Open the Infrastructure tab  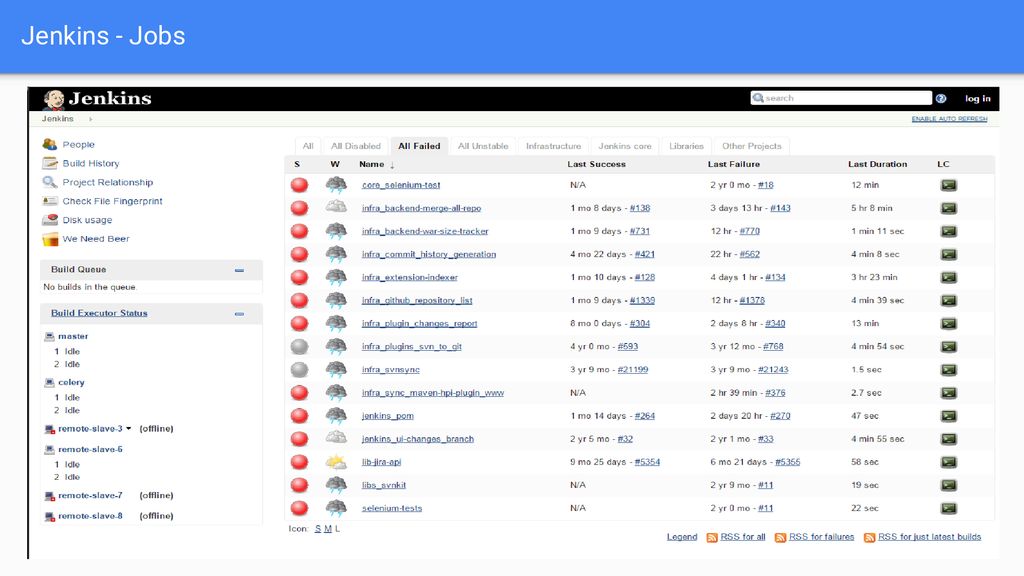point(553,146)
